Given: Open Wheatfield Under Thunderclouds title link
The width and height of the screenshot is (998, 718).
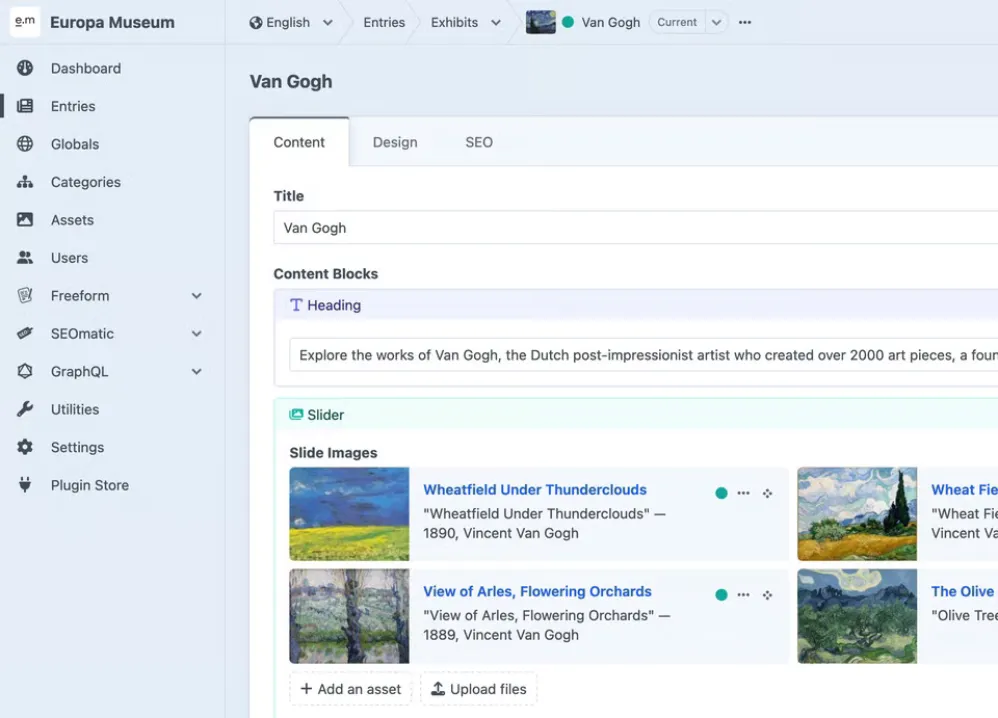Looking at the screenshot, I should tap(535, 489).
